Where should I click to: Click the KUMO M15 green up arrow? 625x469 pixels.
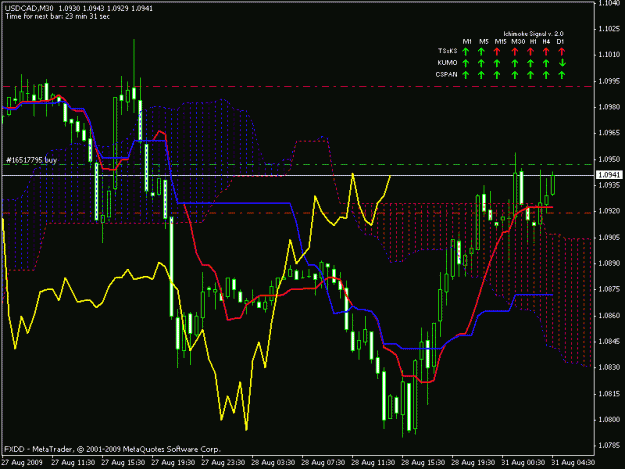click(497, 63)
